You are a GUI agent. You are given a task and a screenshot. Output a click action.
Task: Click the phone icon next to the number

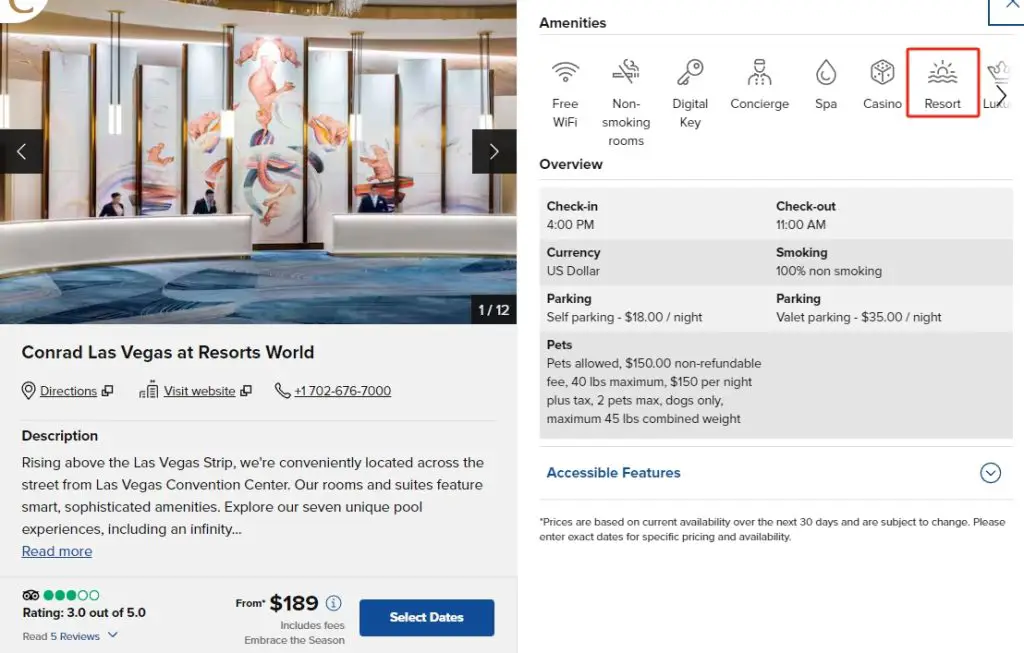(282, 390)
